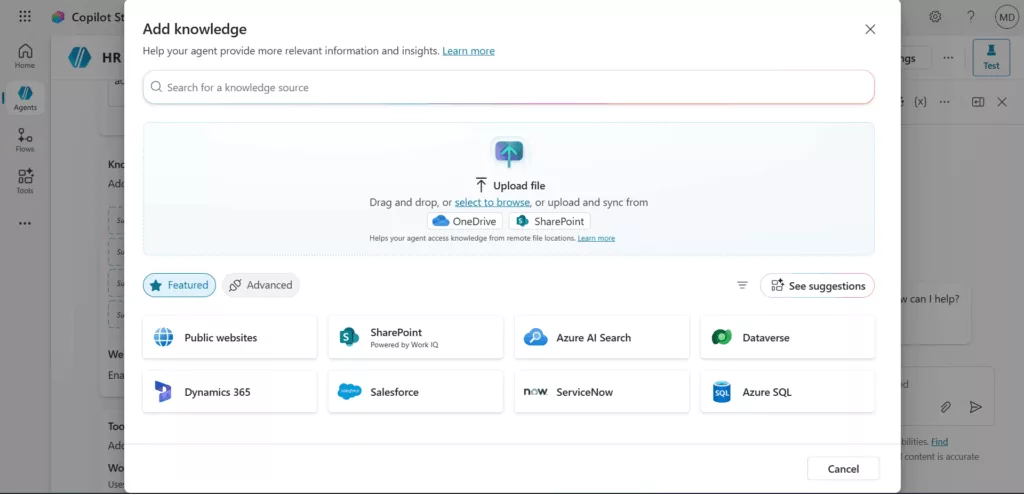Click Learn more link about remote file locations
Screen dimensions: 1024x494
pos(596,239)
